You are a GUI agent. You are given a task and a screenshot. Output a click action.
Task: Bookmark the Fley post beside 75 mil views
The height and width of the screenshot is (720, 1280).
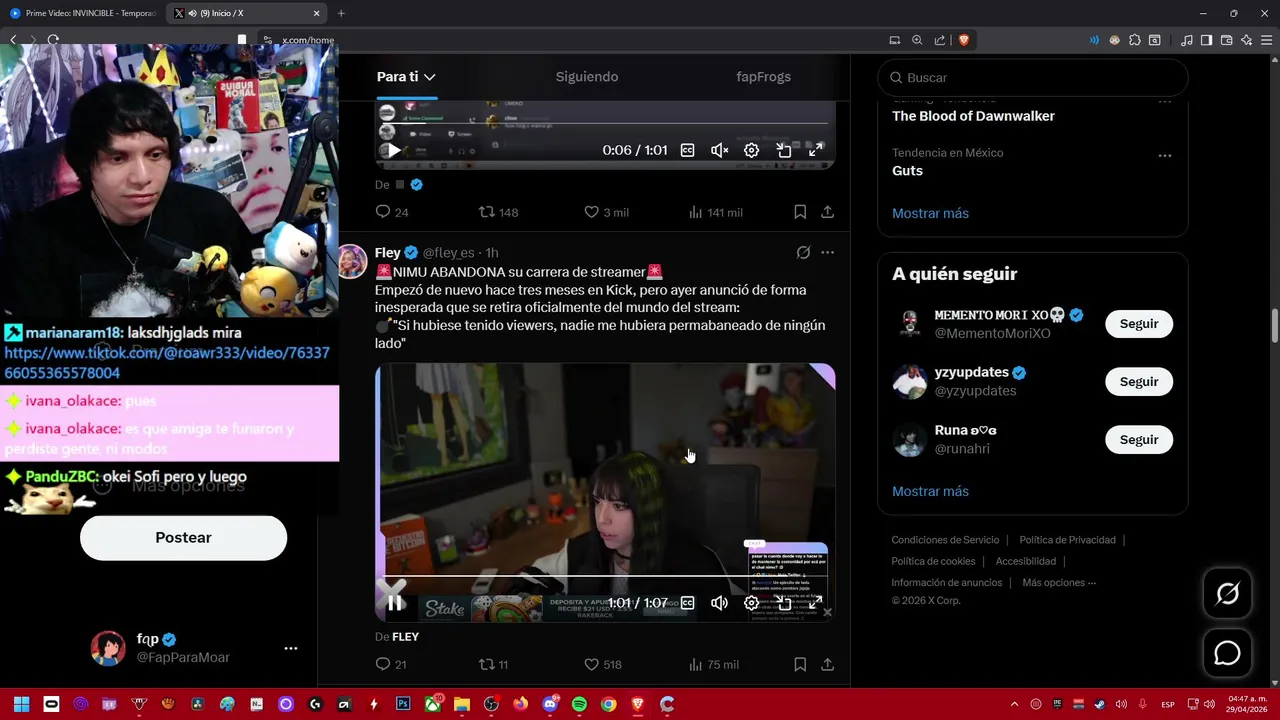800,664
